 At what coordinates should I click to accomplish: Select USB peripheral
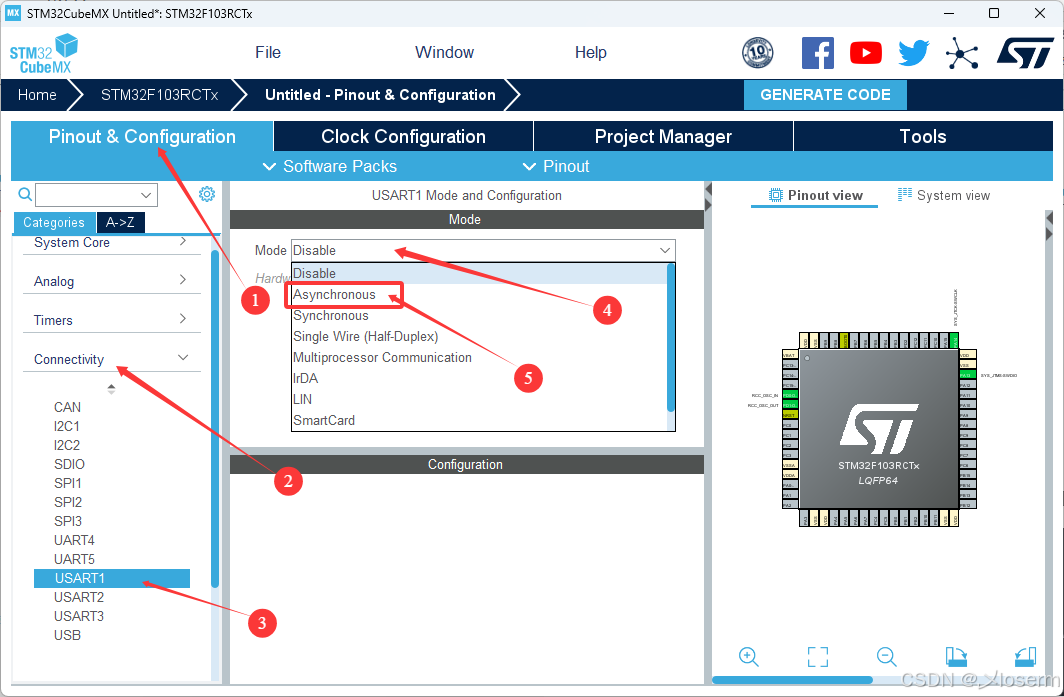pos(67,635)
